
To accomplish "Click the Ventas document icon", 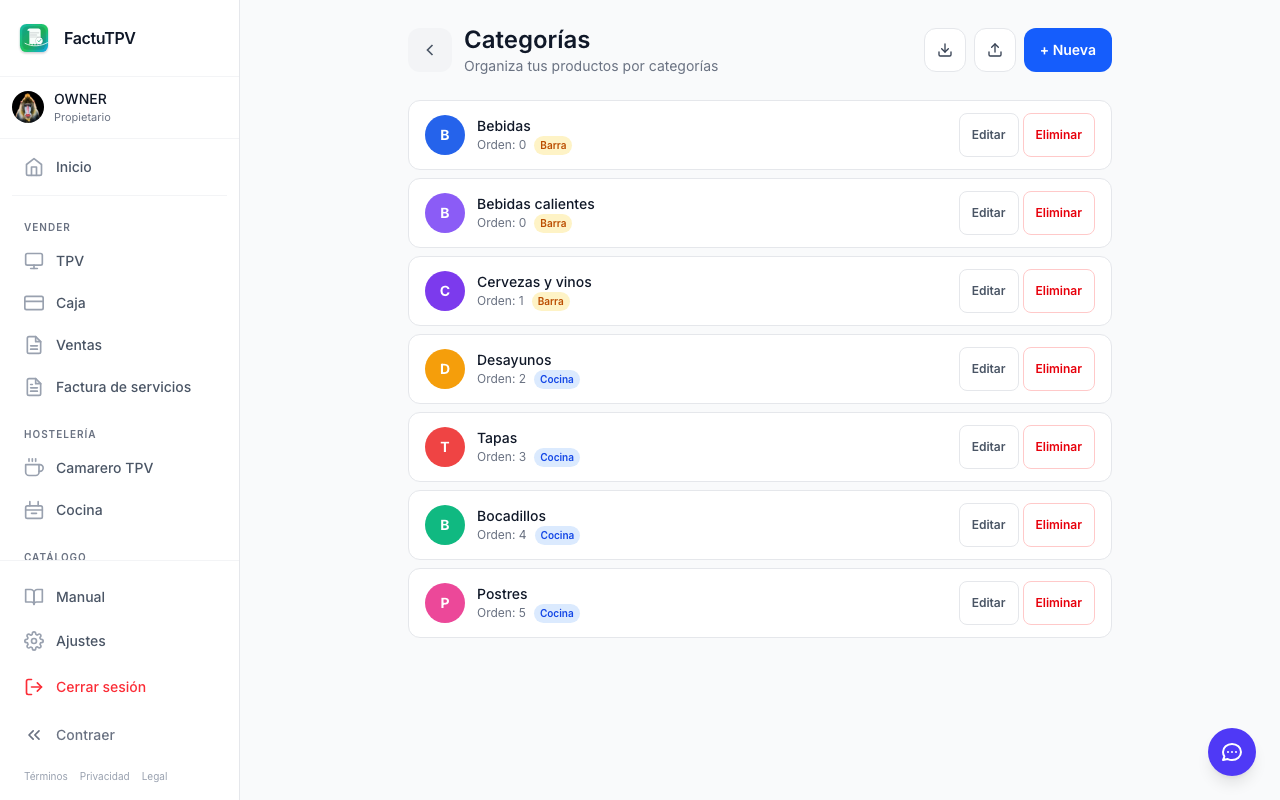I will [x=34, y=345].
